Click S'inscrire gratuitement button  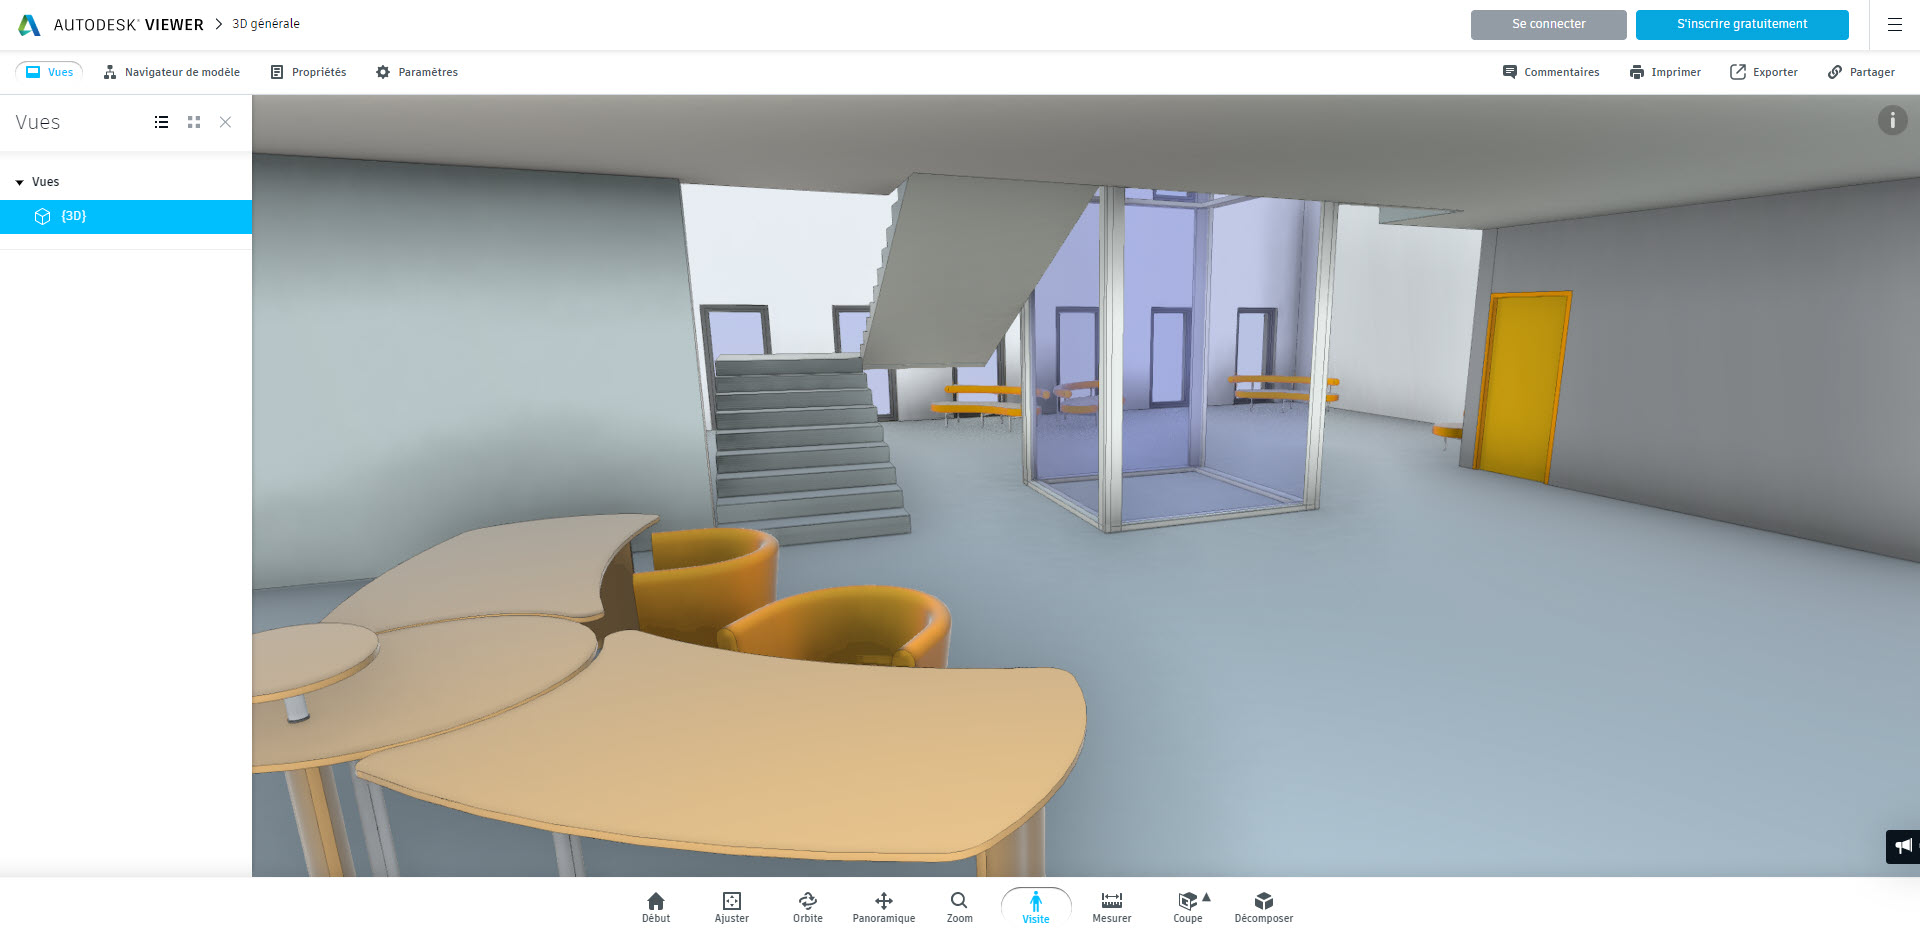(1741, 24)
